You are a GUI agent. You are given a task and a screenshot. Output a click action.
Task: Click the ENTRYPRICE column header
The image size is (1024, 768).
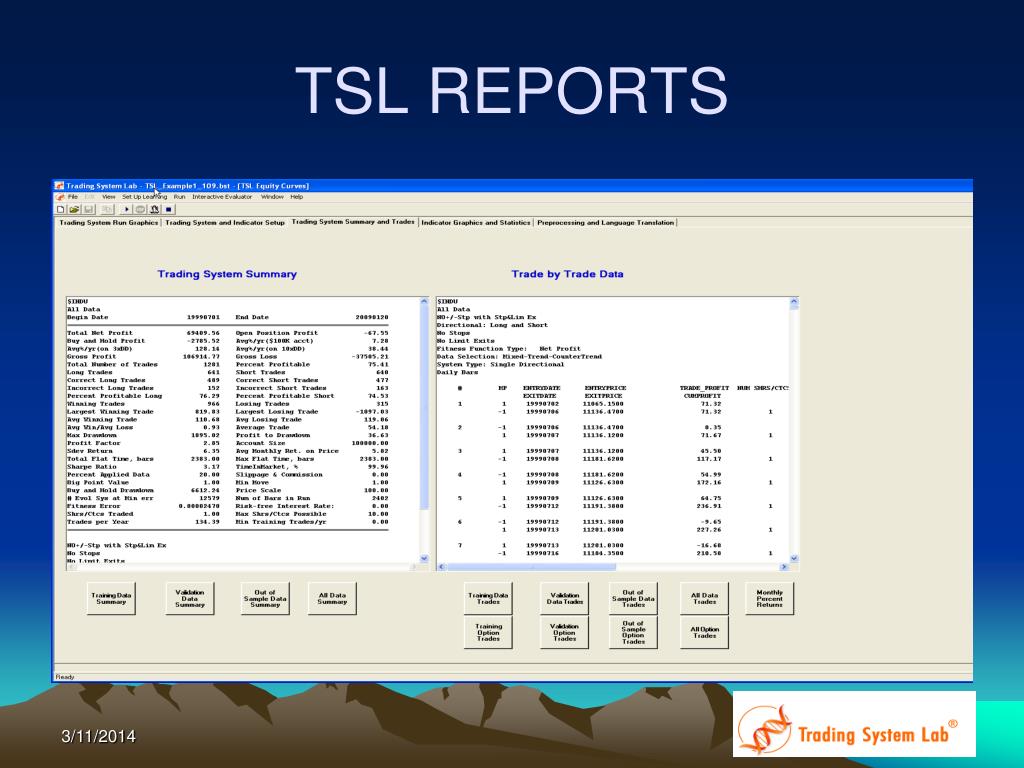[x=605, y=388]
